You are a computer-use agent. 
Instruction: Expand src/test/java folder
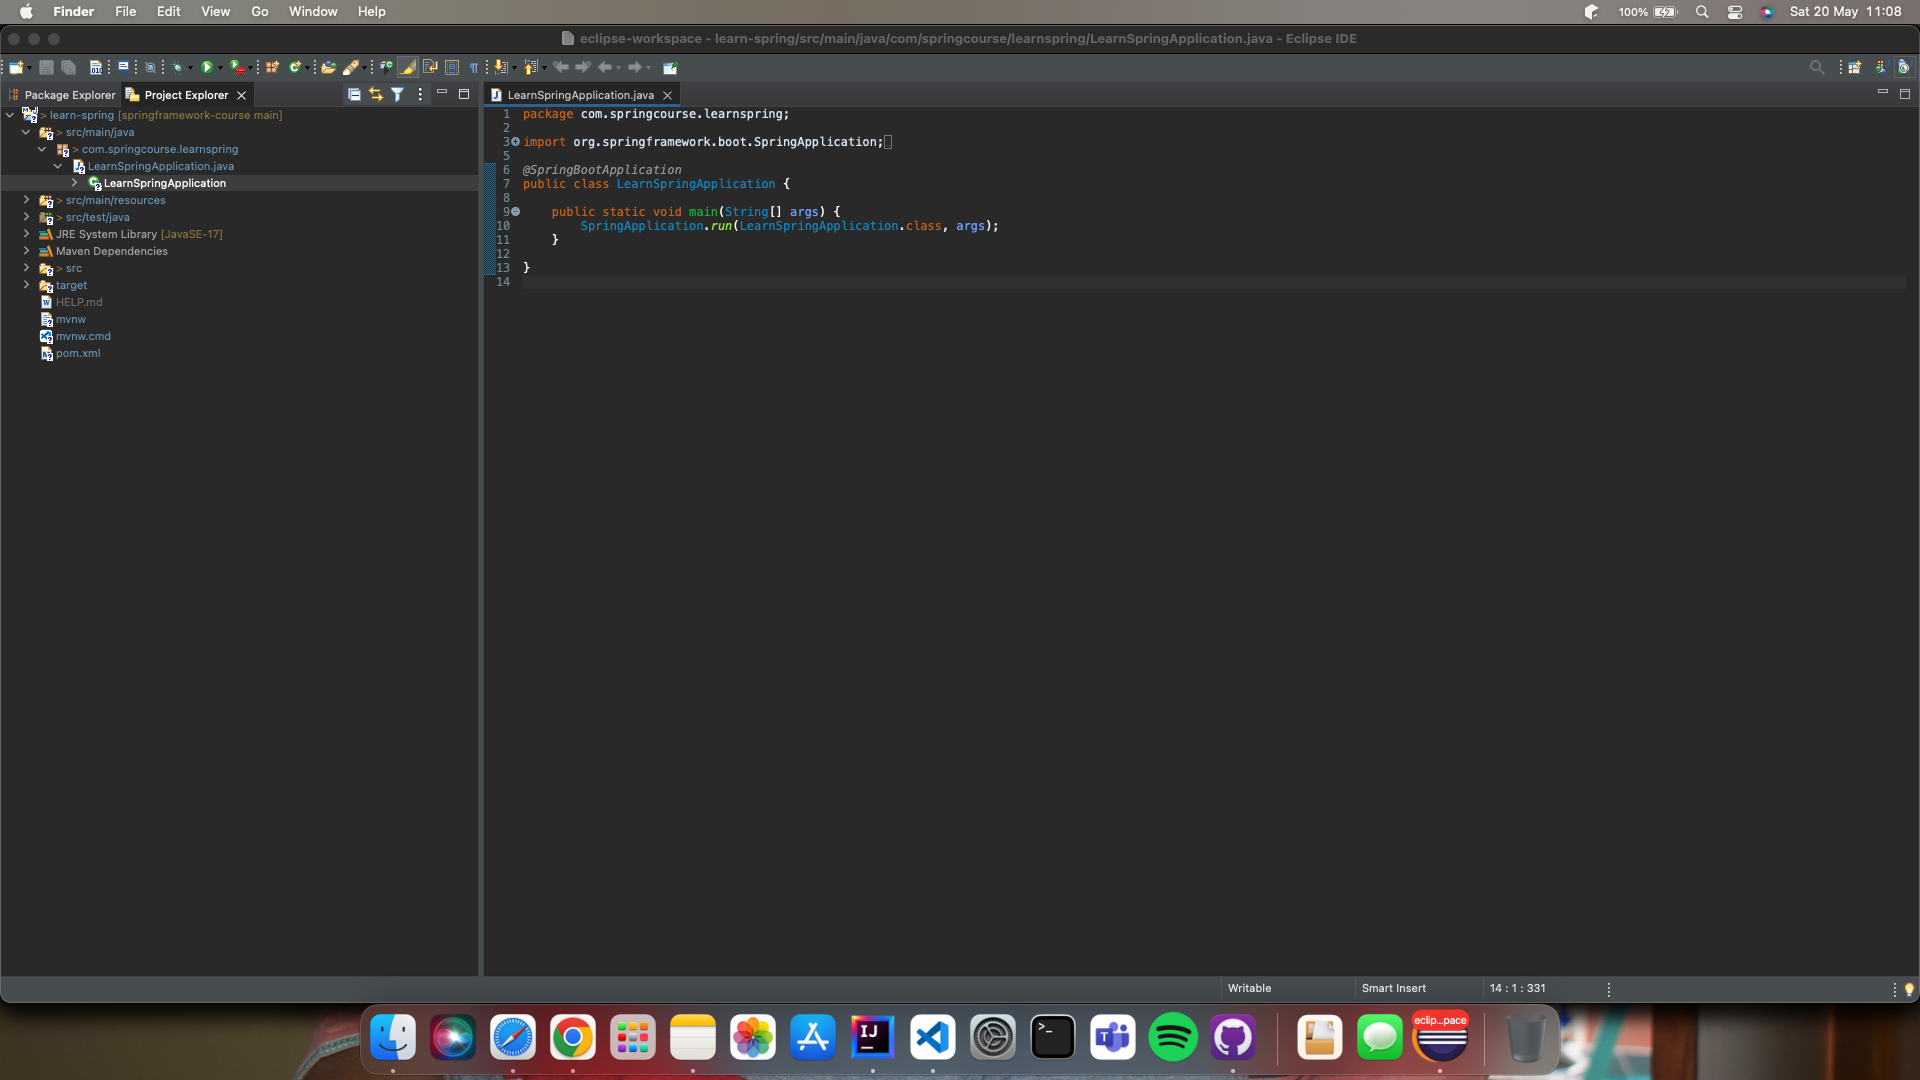tap(26, 217)
